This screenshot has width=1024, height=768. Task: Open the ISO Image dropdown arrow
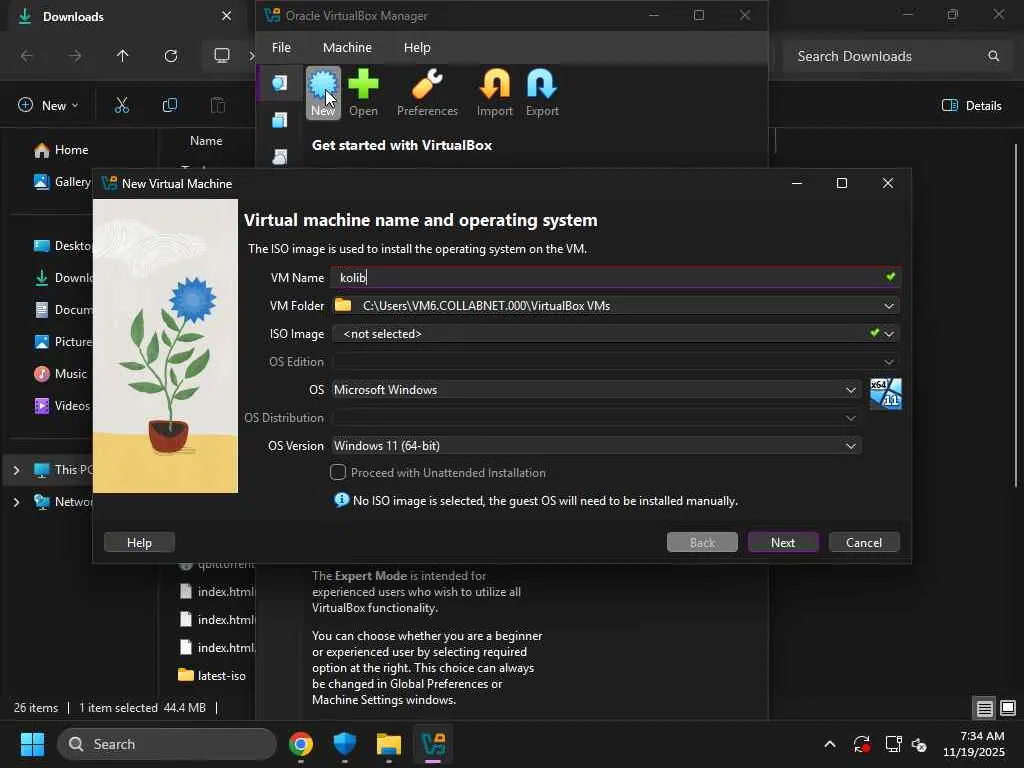pos(889,334)
